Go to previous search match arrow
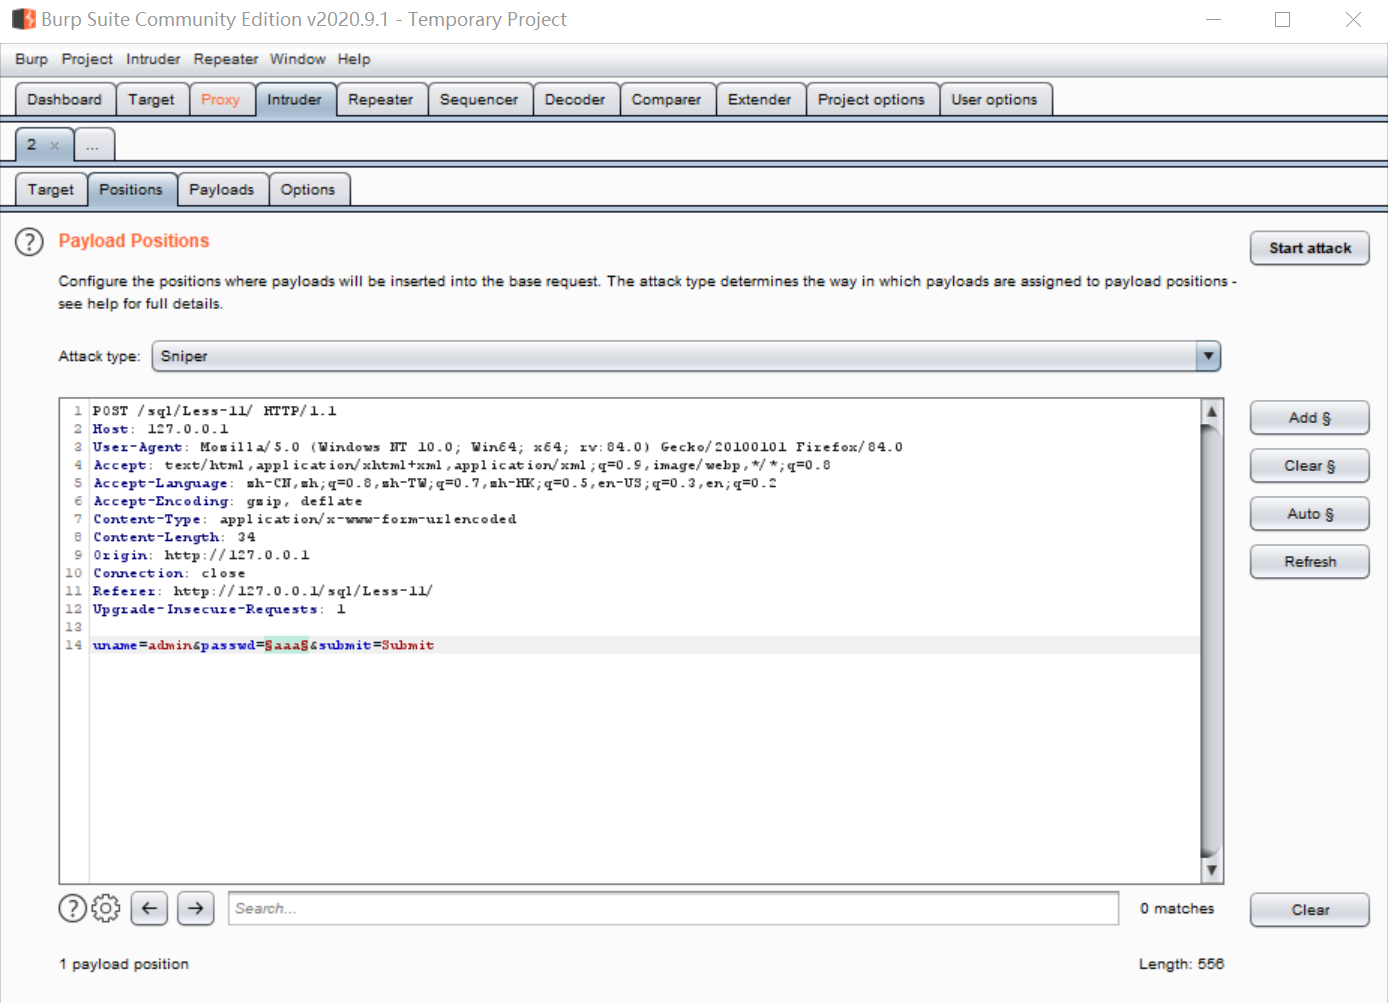This screenshot has width=1388, height=1003. [x=149, y=908]
